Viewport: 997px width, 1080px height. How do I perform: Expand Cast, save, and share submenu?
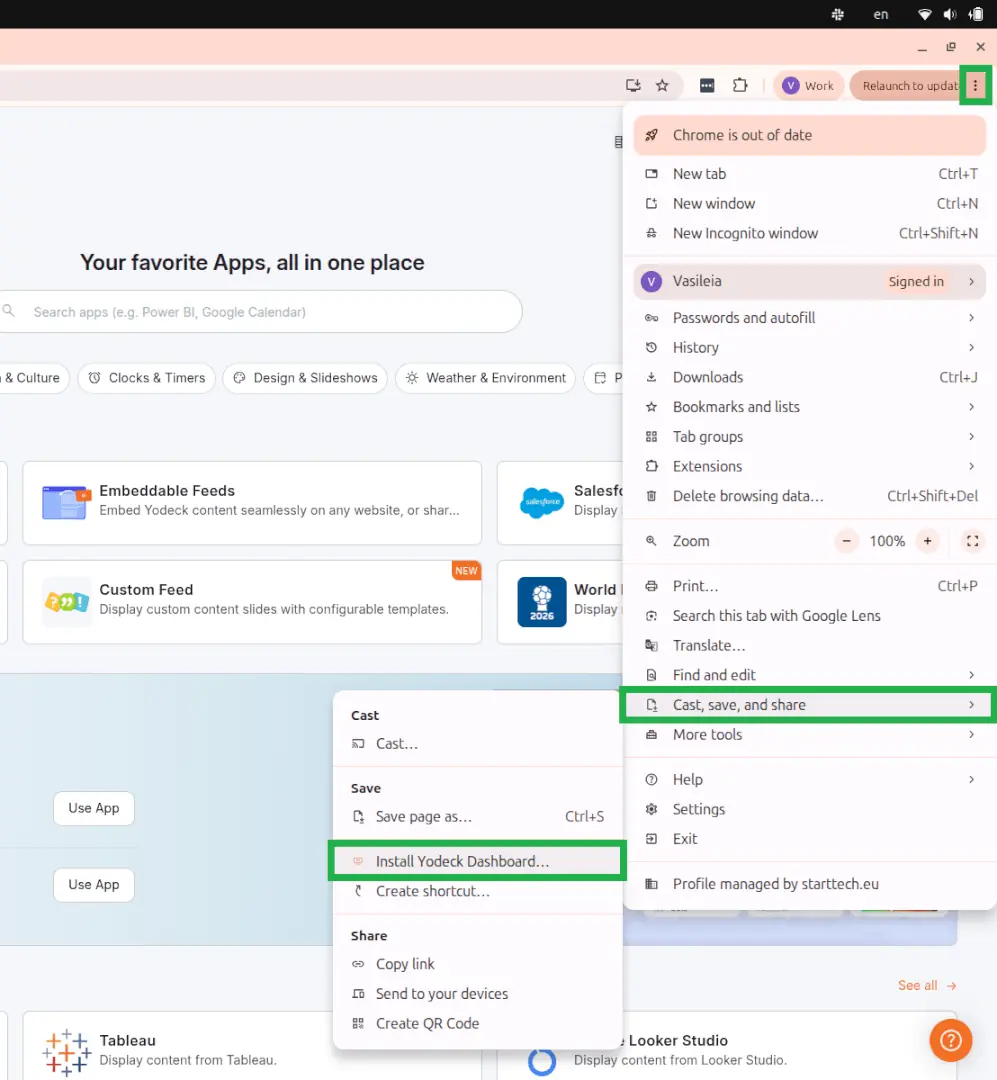(809, 705)
